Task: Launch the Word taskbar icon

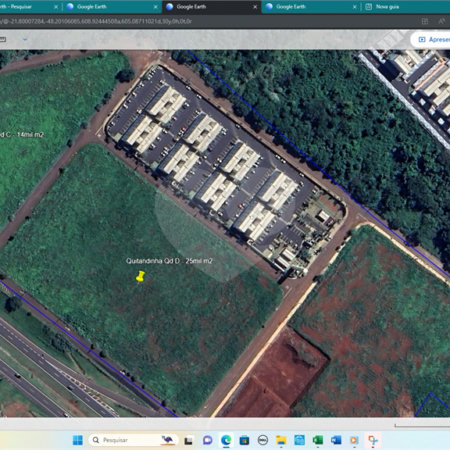Action: pyautogui.click(x=336, y=440)
